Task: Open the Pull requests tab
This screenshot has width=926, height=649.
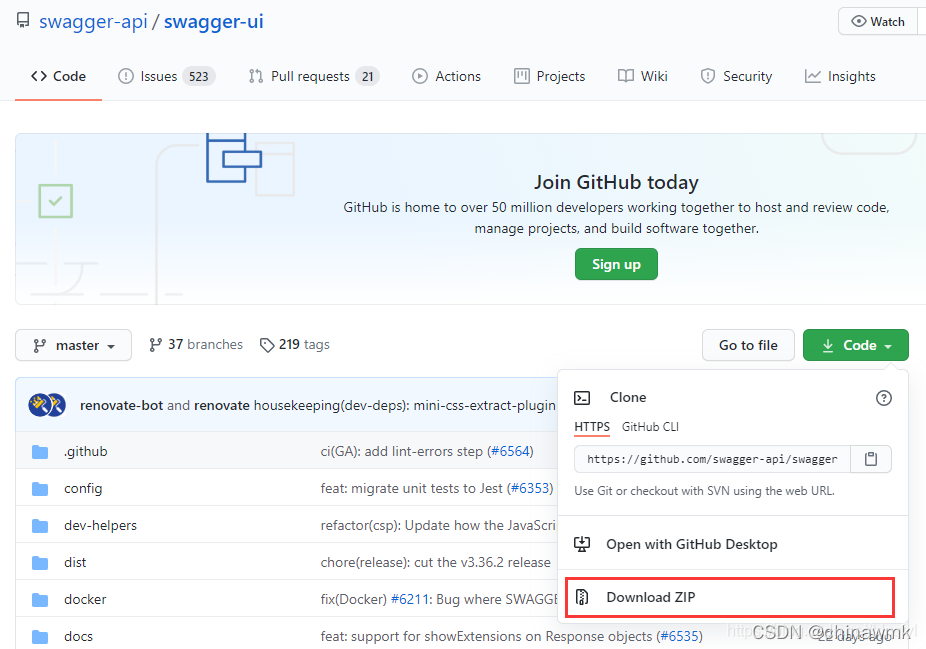Action: (x=314, y=76)
